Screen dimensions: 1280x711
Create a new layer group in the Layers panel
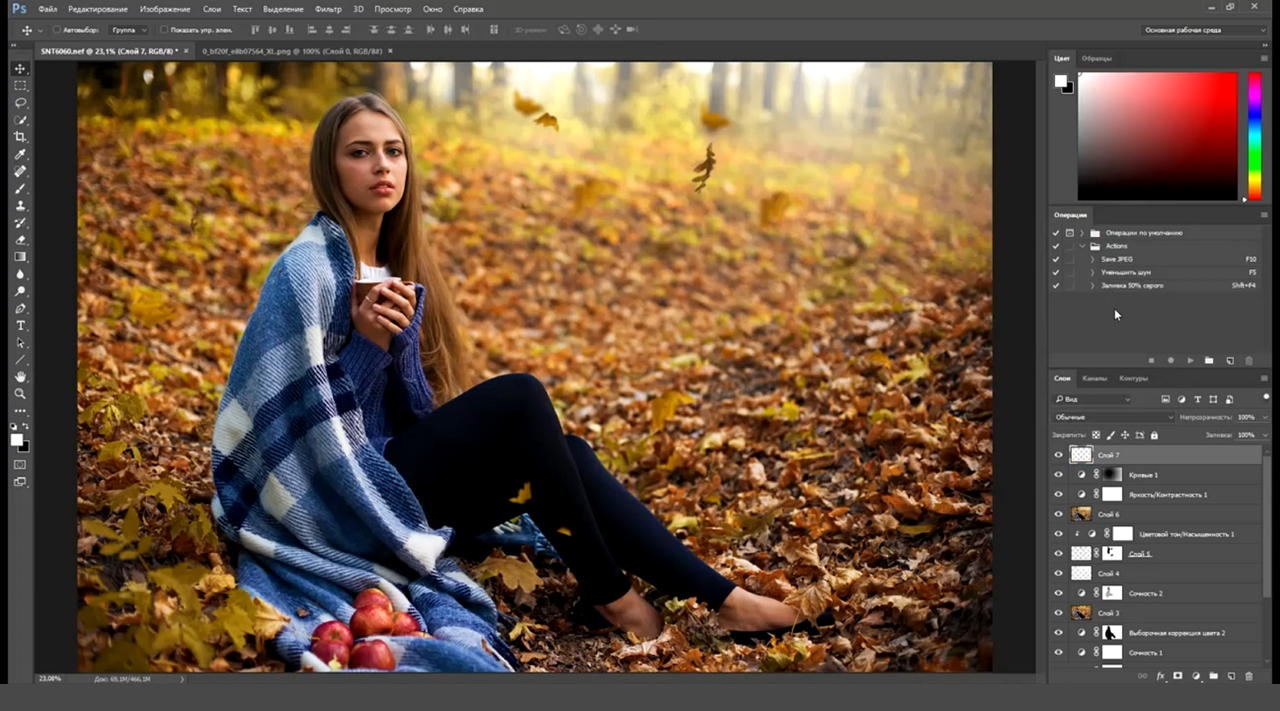point(1214,676)
